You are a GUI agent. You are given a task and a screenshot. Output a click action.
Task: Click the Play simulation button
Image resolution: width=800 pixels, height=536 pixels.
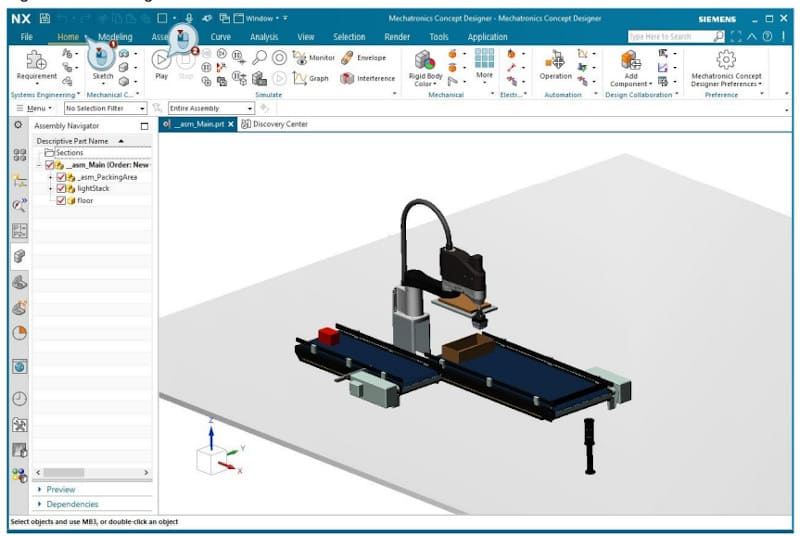pos(161,61)
